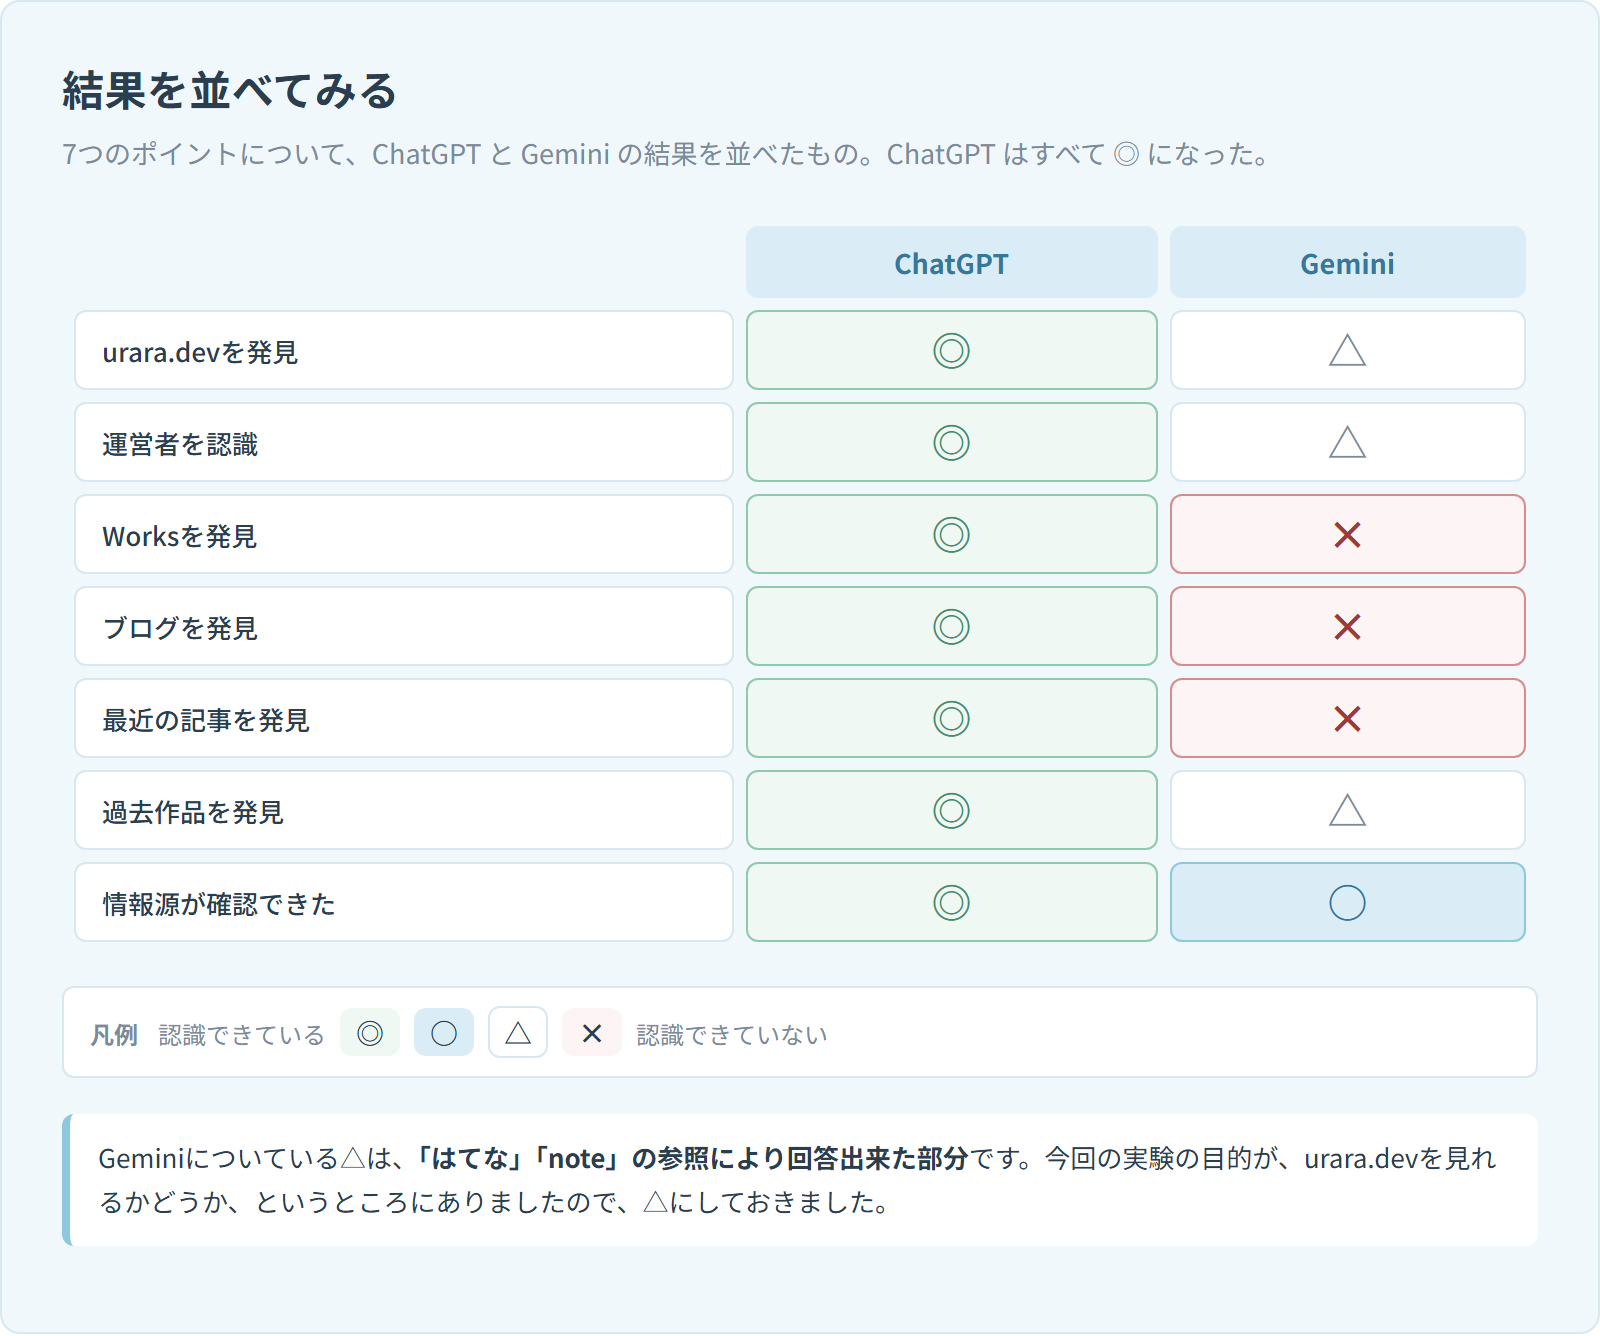The image size is (1600, 1336).
Task: Click Gemini triangle in 運営者を認識 row
Action: (x=1347, y=443)
